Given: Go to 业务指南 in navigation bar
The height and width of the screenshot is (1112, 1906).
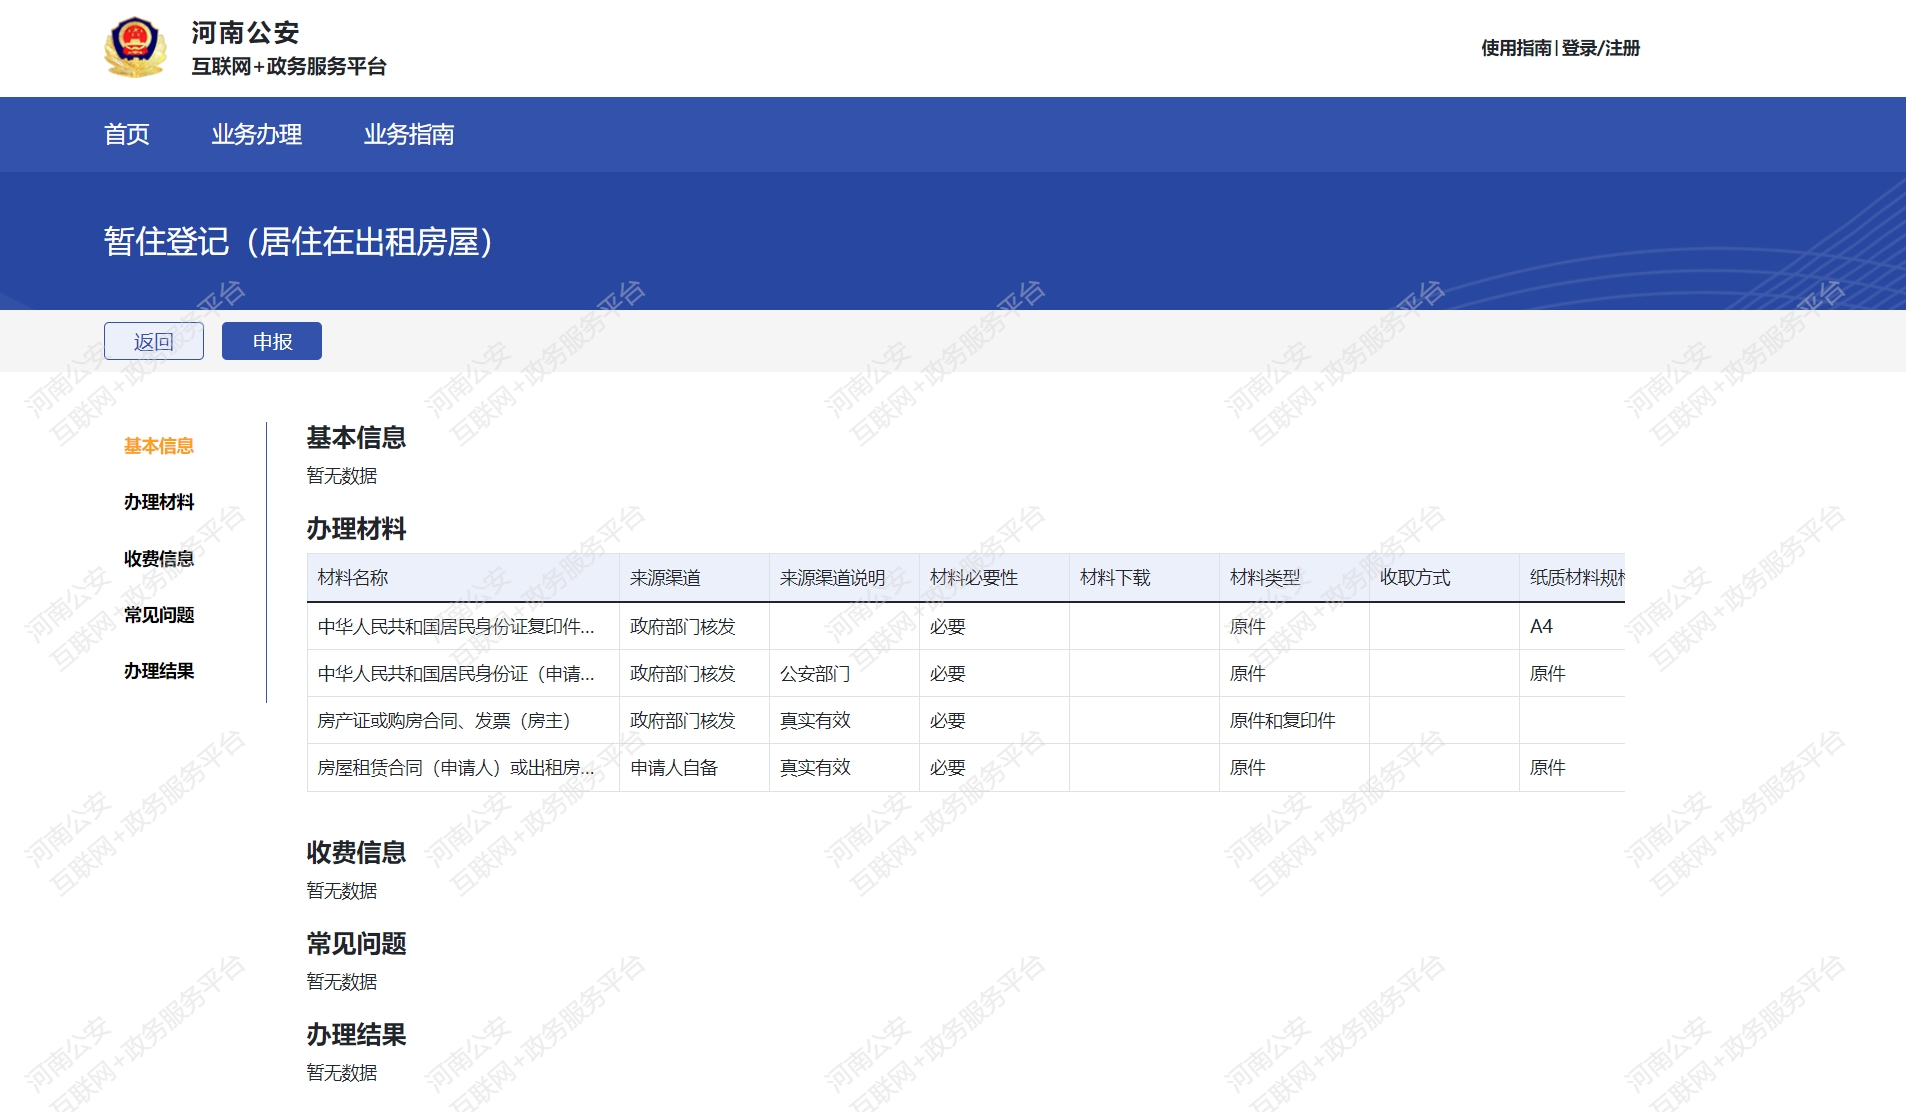Looking at the screenshot, I should coord(408,134).
